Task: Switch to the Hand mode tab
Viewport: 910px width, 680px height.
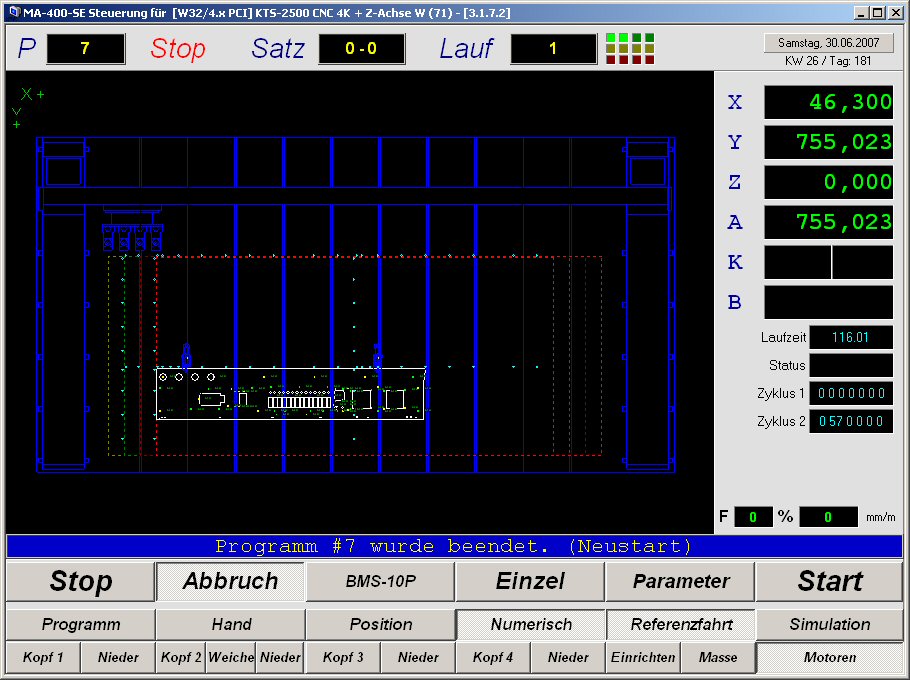Action: (230, 624)
